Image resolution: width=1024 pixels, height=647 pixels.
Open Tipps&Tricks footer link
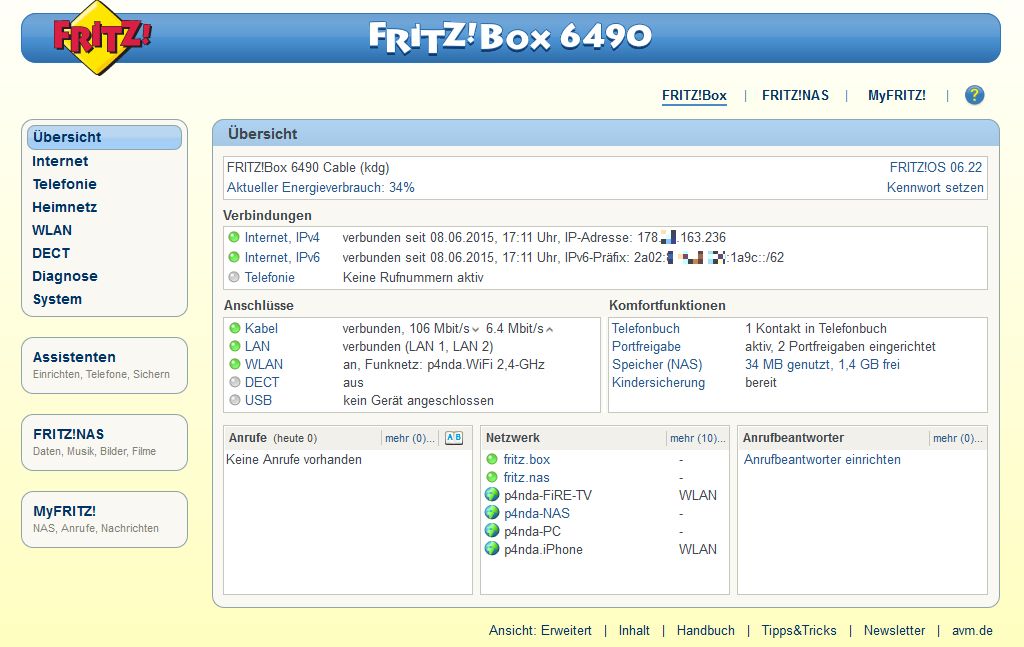799,631
